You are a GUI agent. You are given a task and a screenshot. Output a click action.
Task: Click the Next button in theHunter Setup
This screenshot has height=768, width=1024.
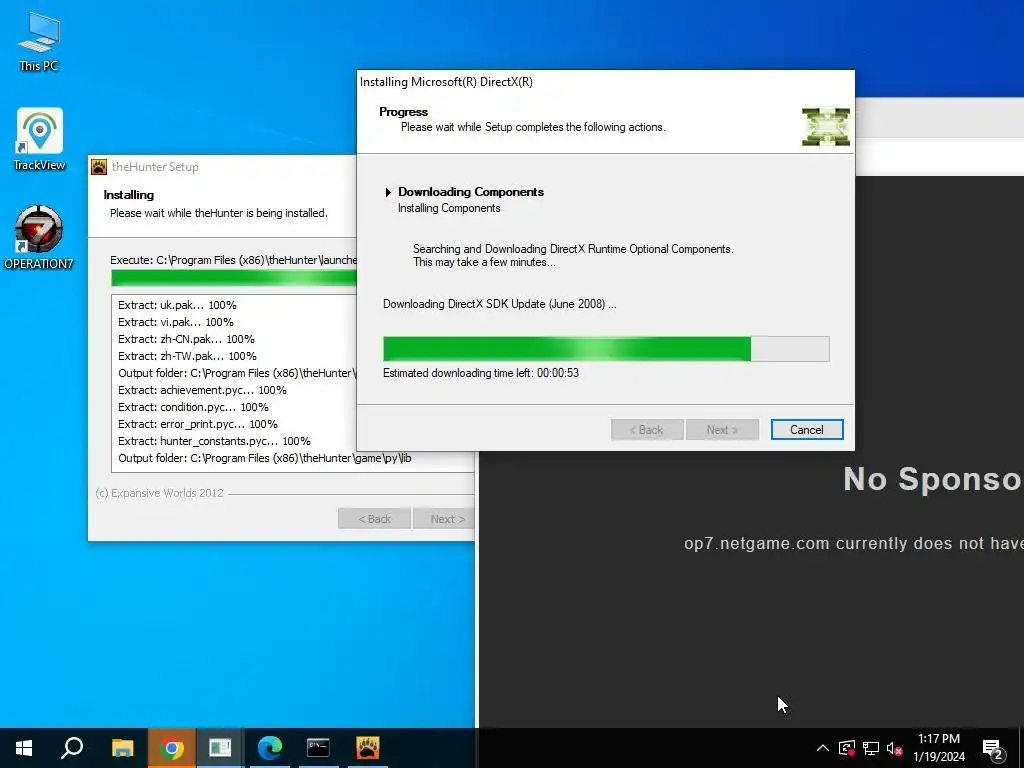(x=444, y=519)
